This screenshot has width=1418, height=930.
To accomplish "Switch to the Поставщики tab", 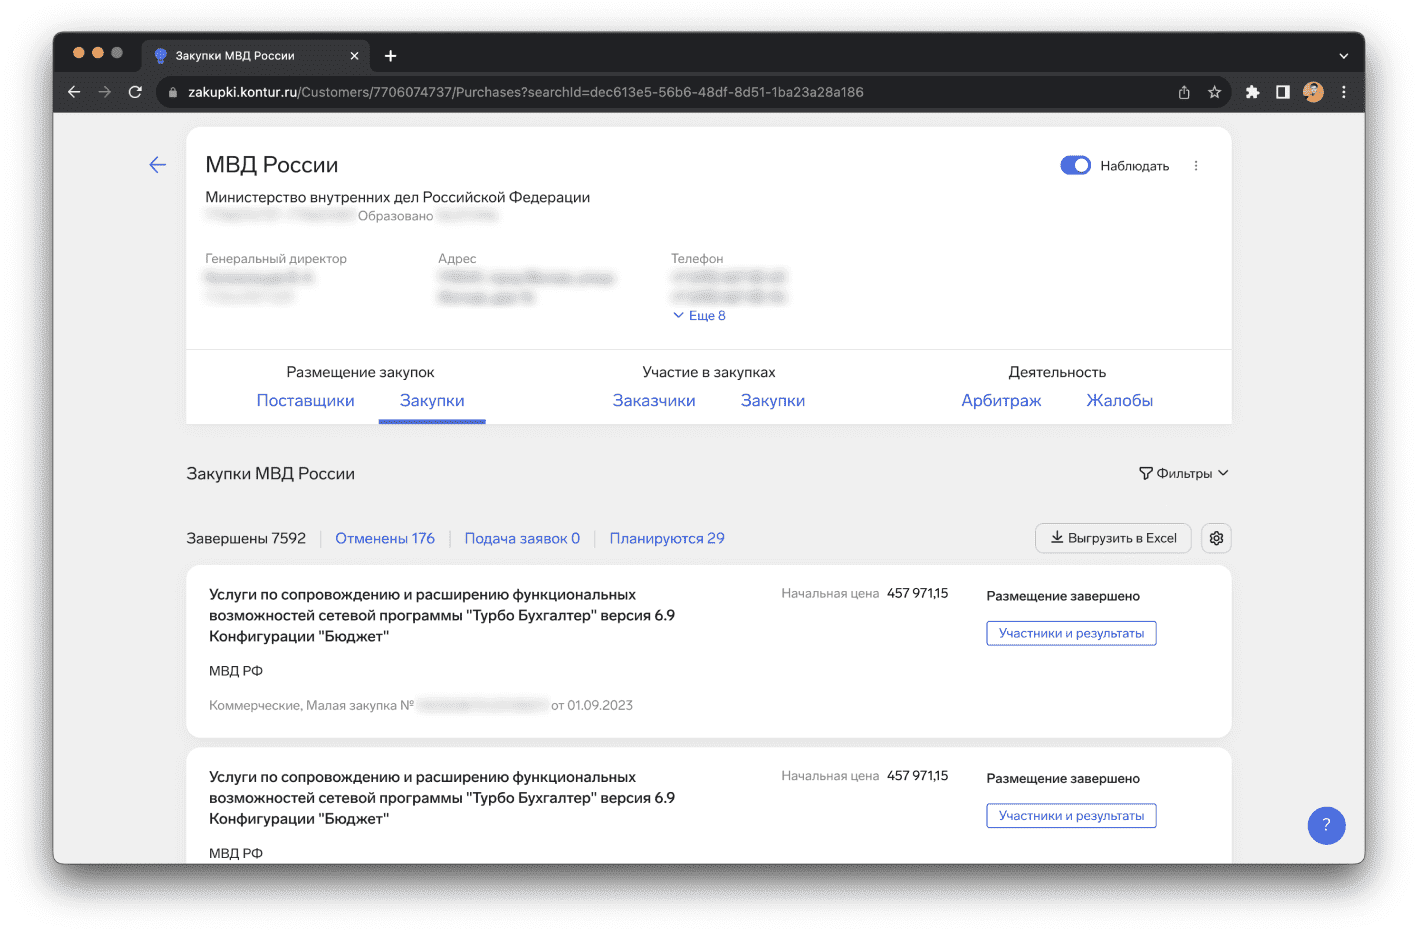I will 305,401.
